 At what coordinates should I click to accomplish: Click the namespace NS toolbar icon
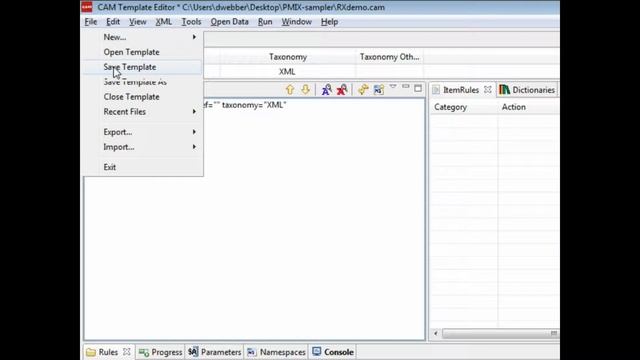click(x=379, y=89)
